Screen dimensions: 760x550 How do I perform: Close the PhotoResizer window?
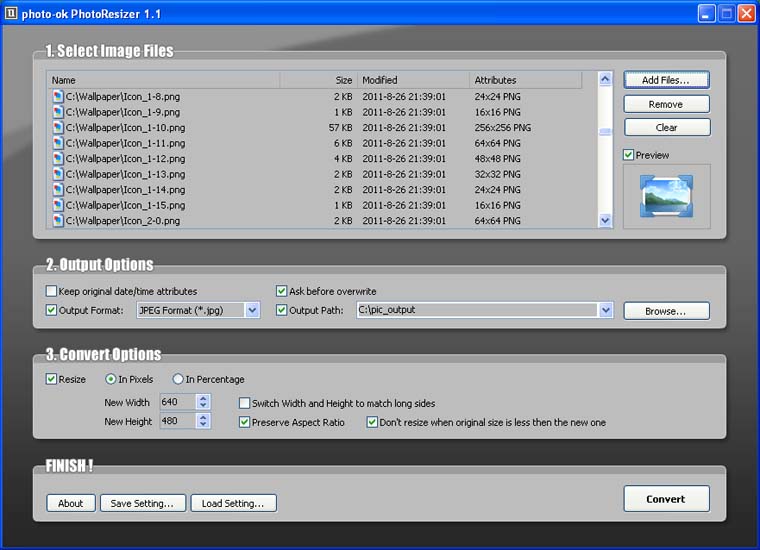(746, 14)
